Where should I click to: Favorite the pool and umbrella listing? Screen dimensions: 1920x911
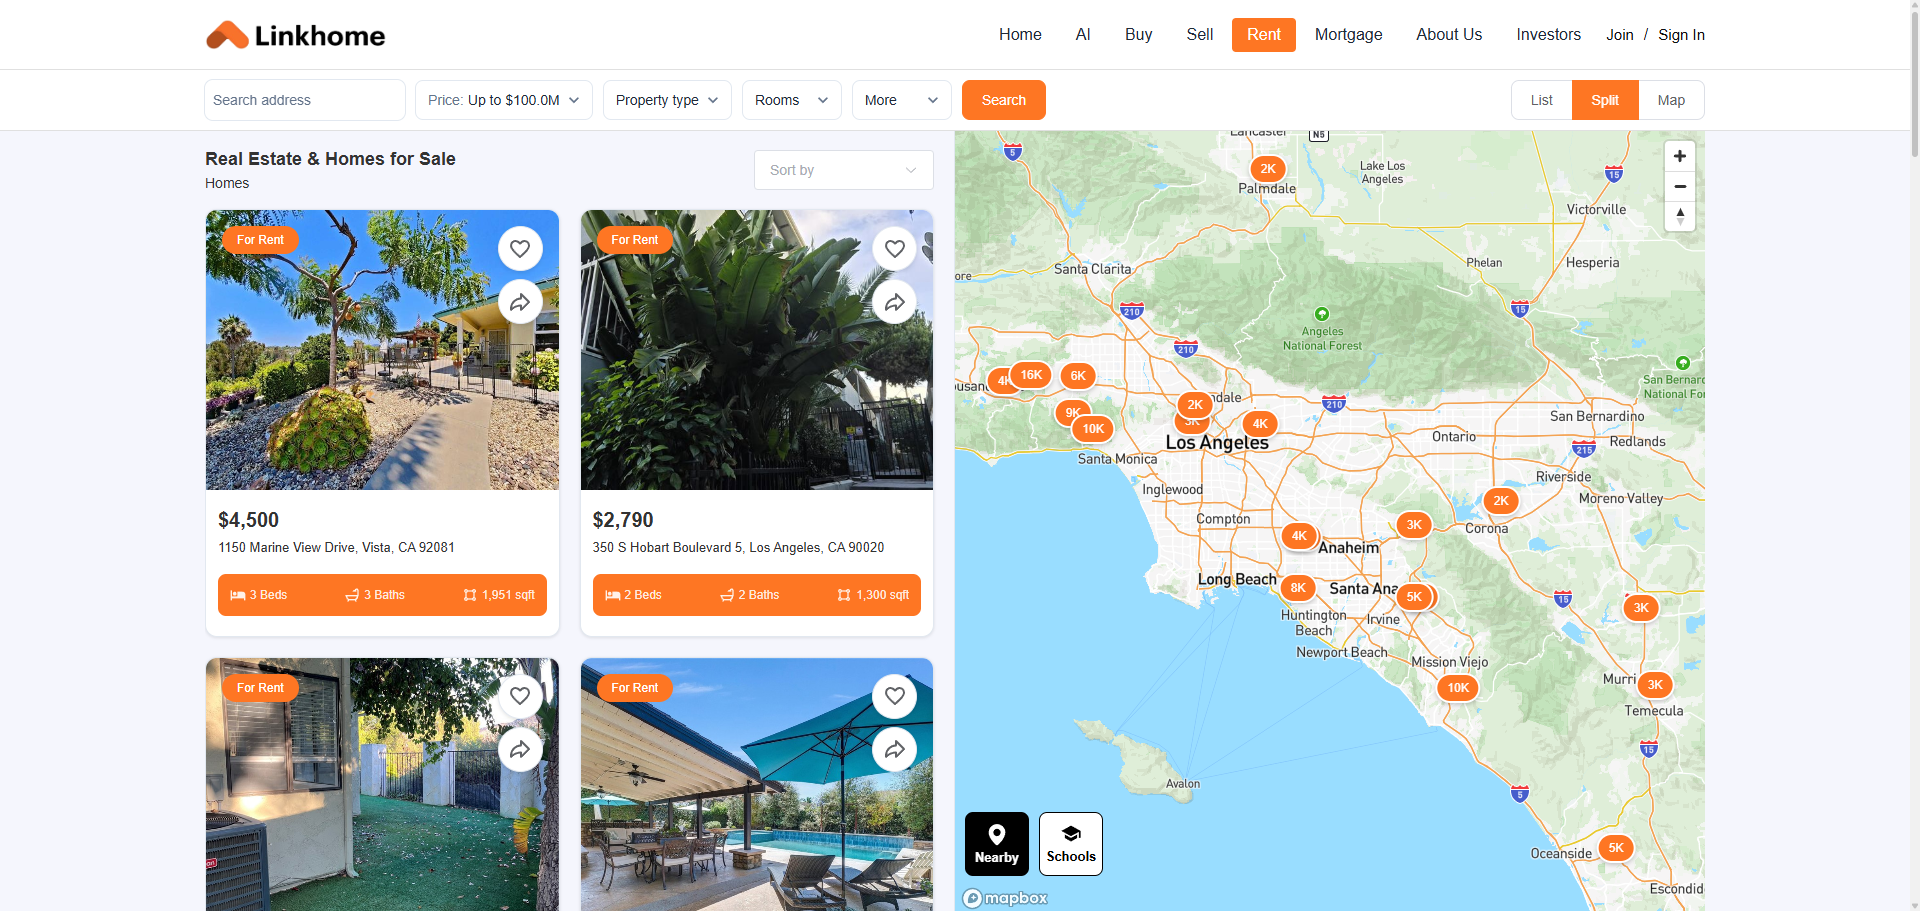895,696
